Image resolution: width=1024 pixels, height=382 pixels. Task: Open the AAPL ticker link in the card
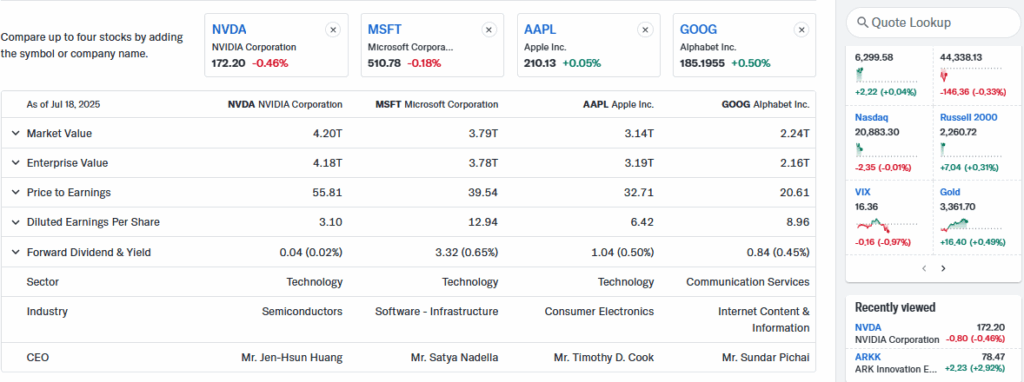[540, 29]
